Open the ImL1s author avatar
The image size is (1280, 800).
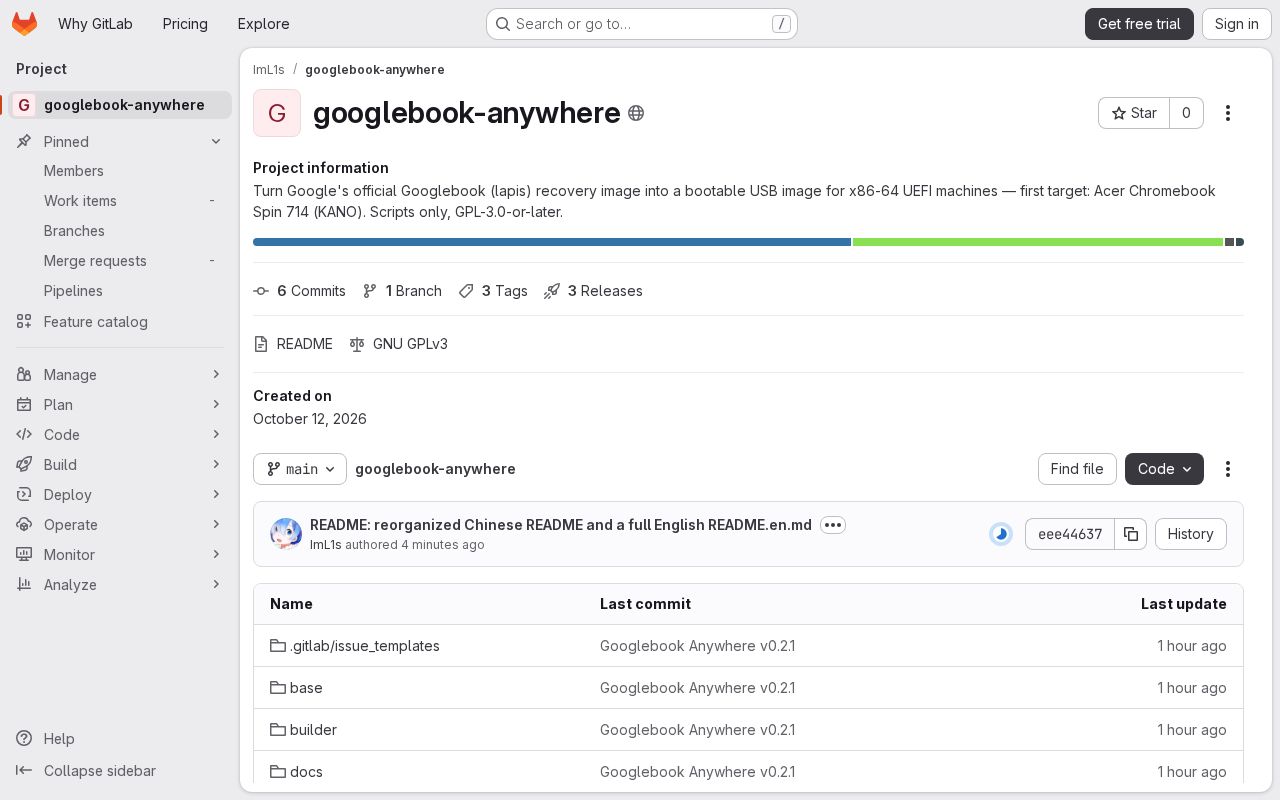click(286, 534)
